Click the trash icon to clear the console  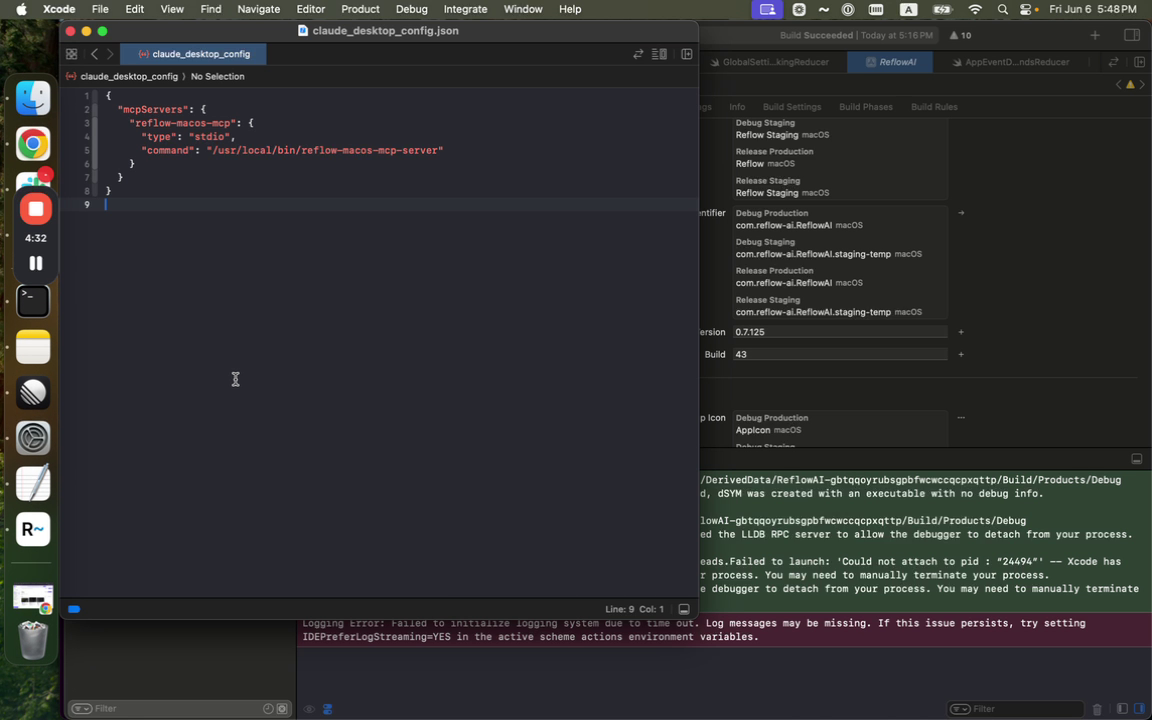[x=1097, y=709]
